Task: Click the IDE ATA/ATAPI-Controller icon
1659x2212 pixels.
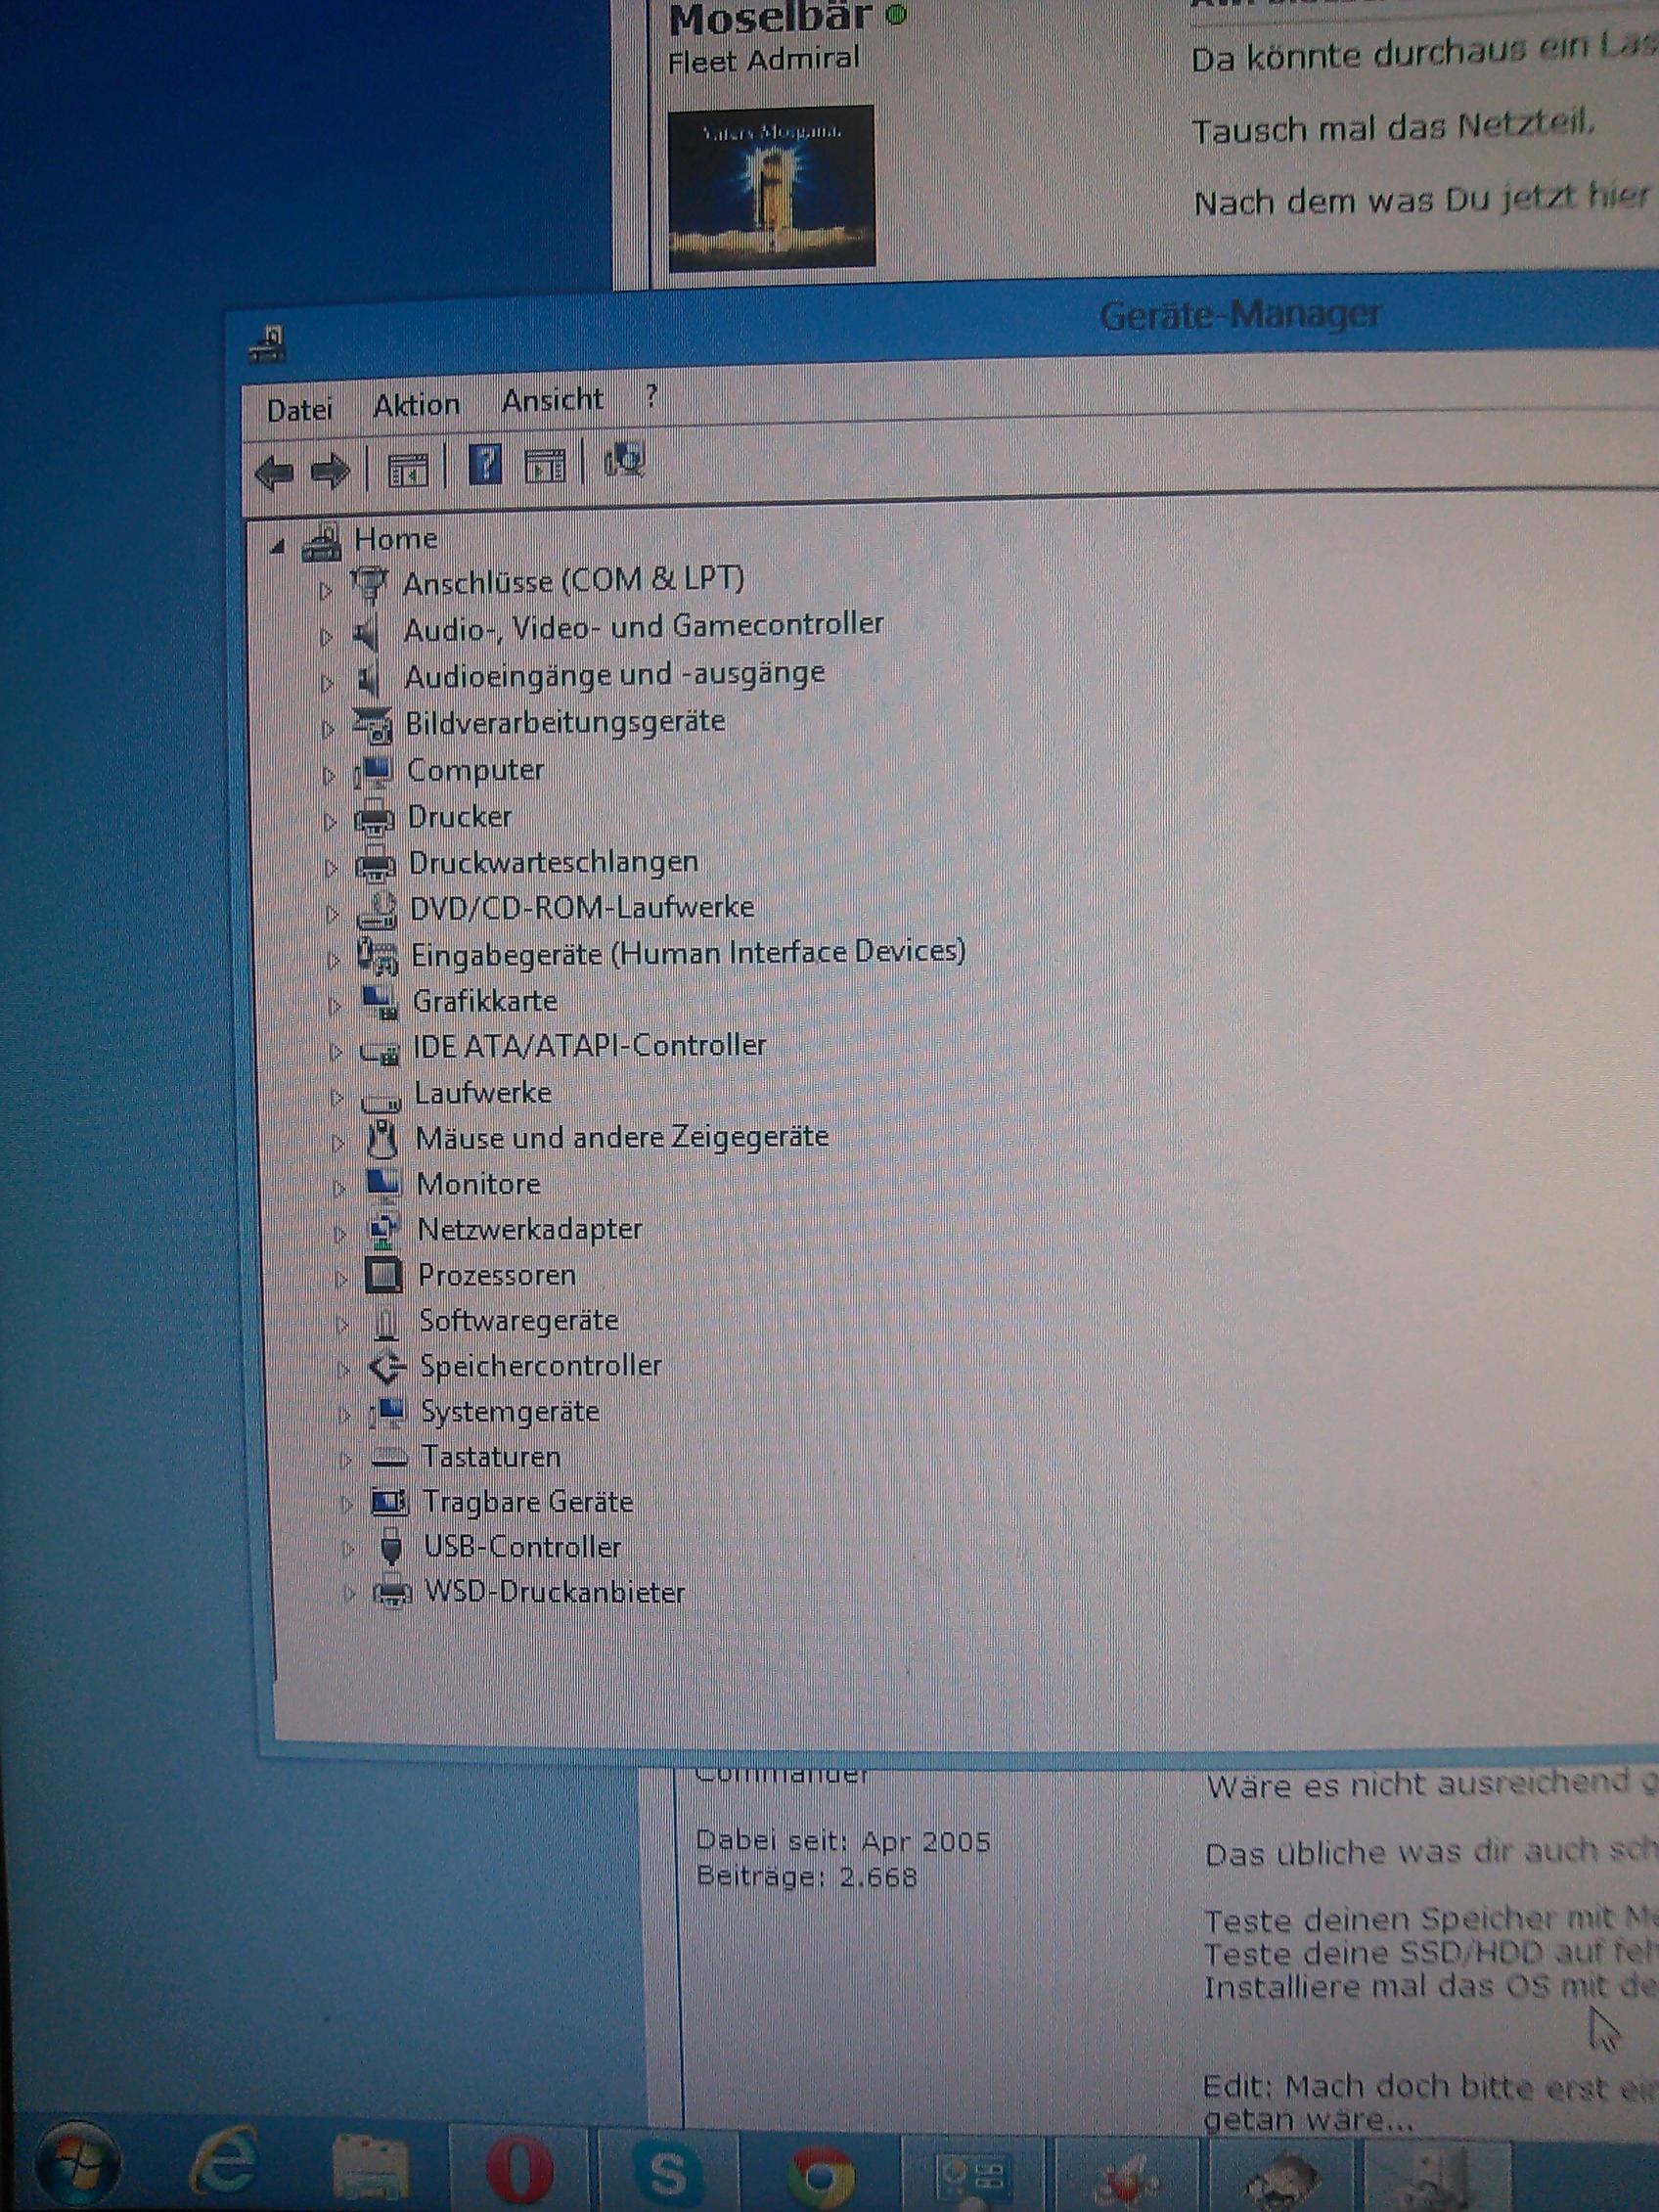Action: point(380,1050)
